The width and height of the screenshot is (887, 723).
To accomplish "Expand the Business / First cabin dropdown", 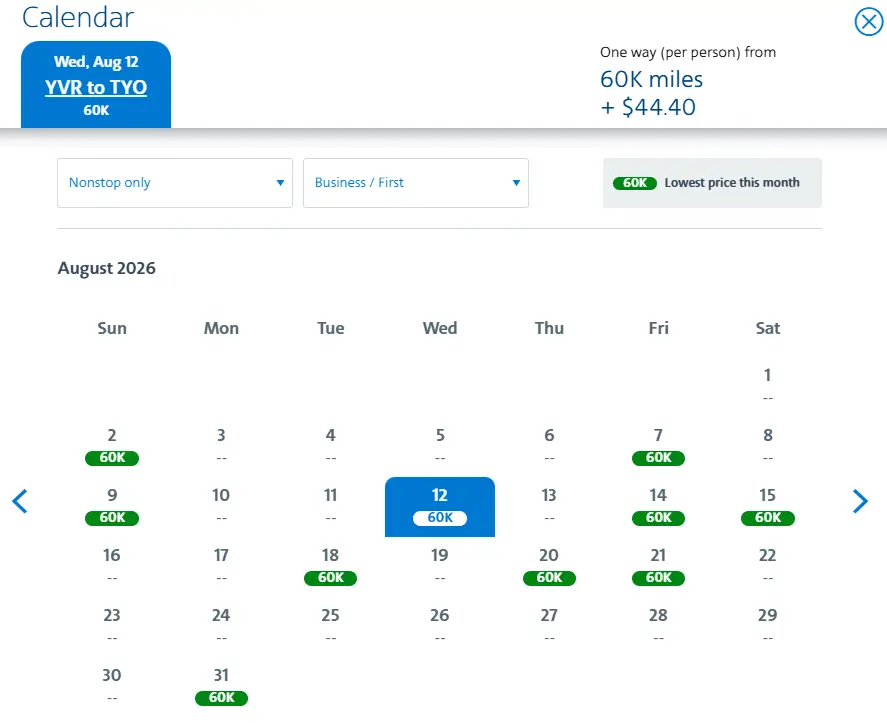I will point(415,183).
